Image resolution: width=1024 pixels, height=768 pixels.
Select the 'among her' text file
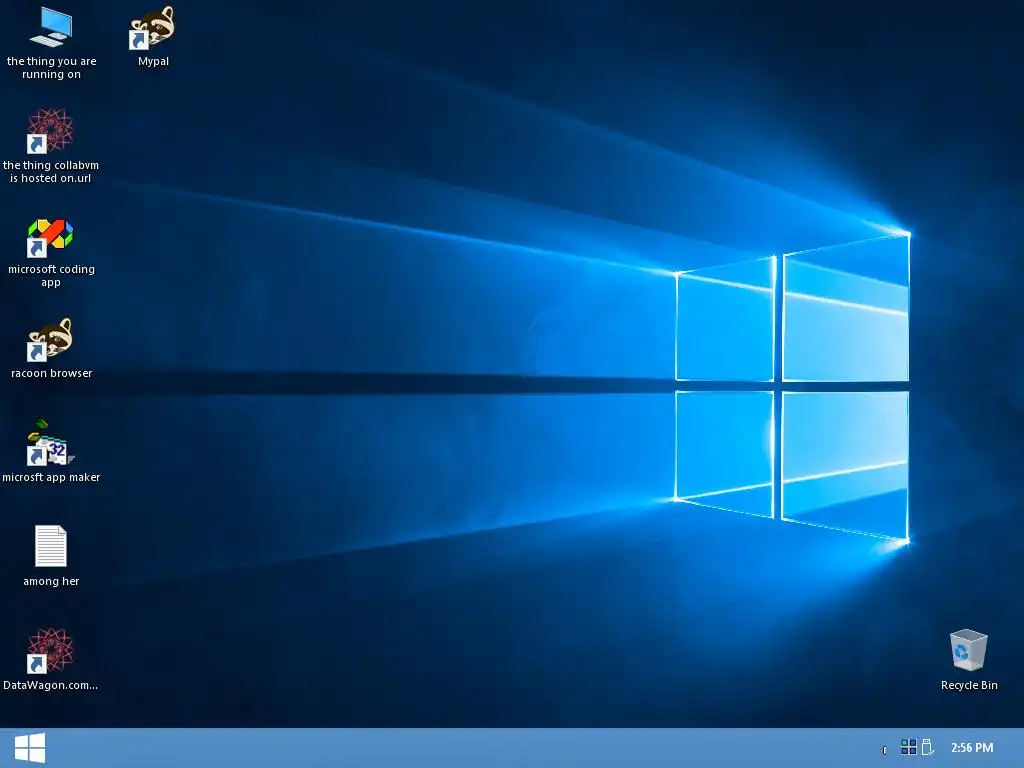pyautogui.click(x=50, y=556)
